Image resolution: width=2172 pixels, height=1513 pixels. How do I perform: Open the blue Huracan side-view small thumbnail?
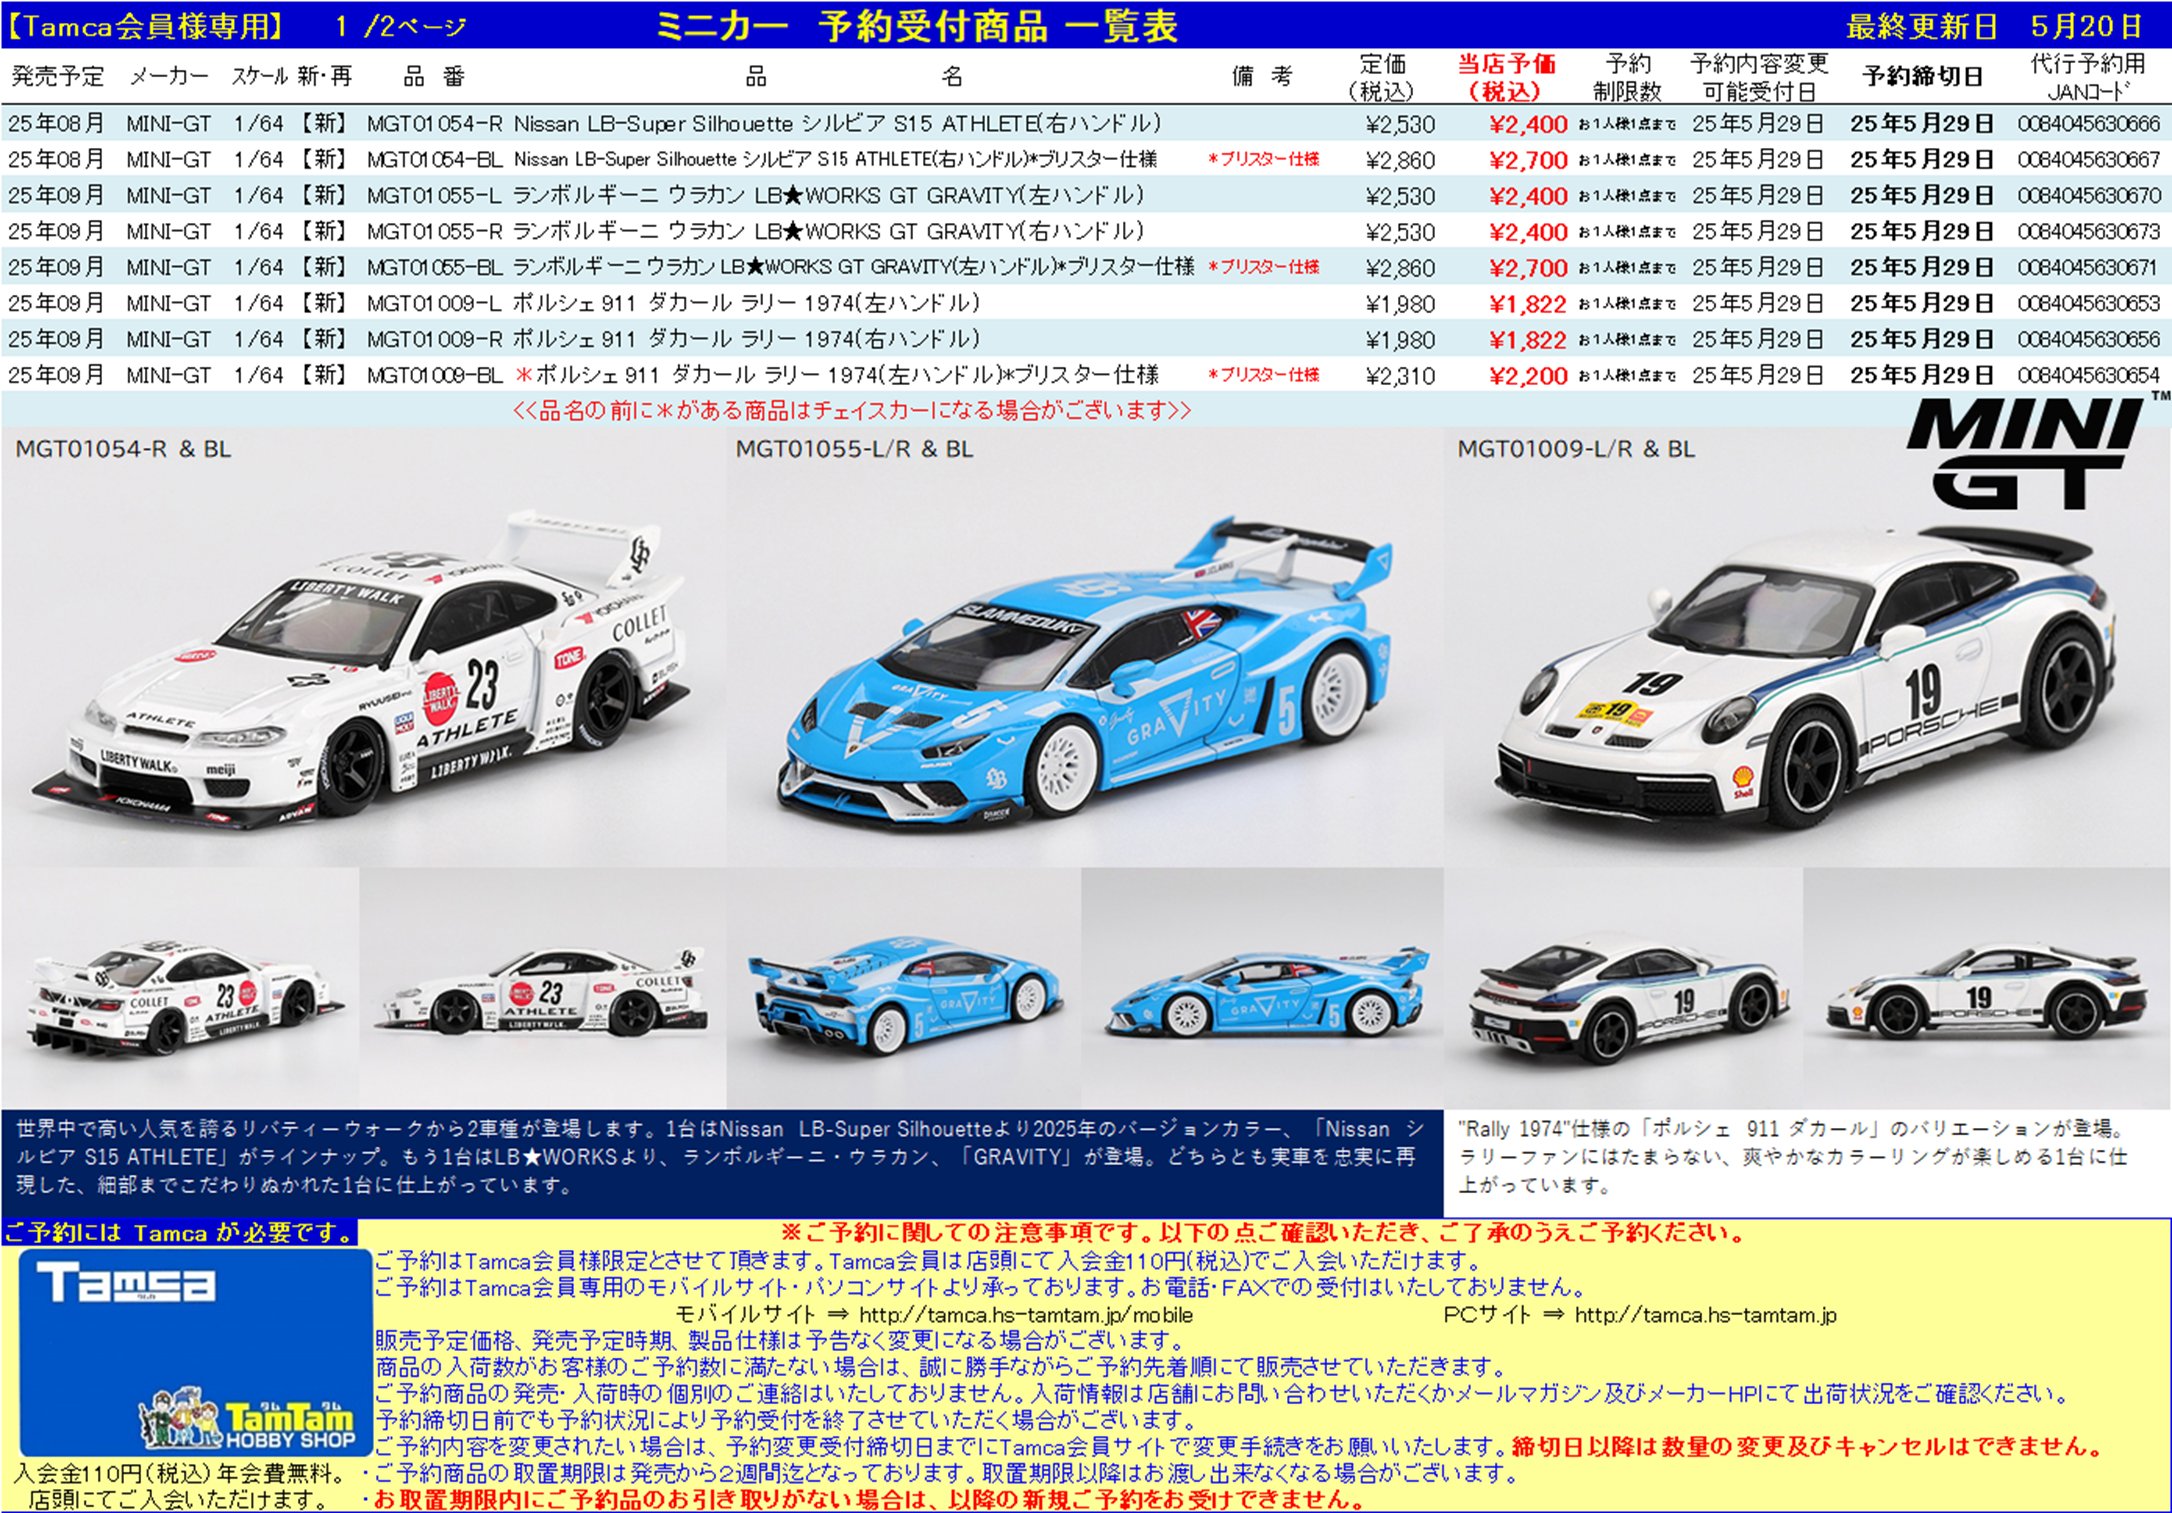(x=1262, y=990)
